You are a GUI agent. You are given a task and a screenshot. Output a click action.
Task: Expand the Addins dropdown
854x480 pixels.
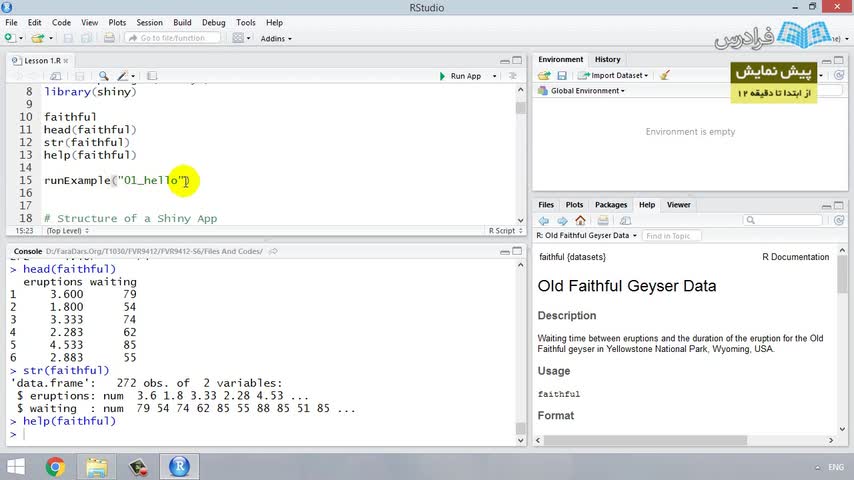pos(276,39)
